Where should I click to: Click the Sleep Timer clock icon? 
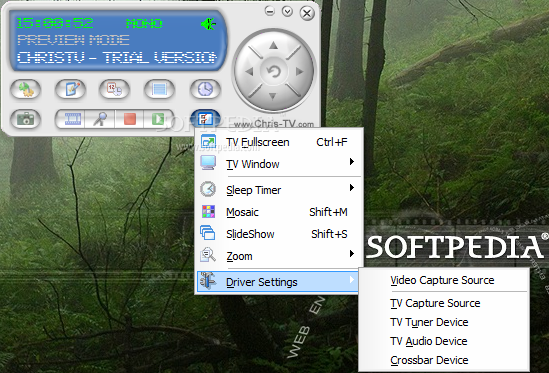click(x=208, y=189)
